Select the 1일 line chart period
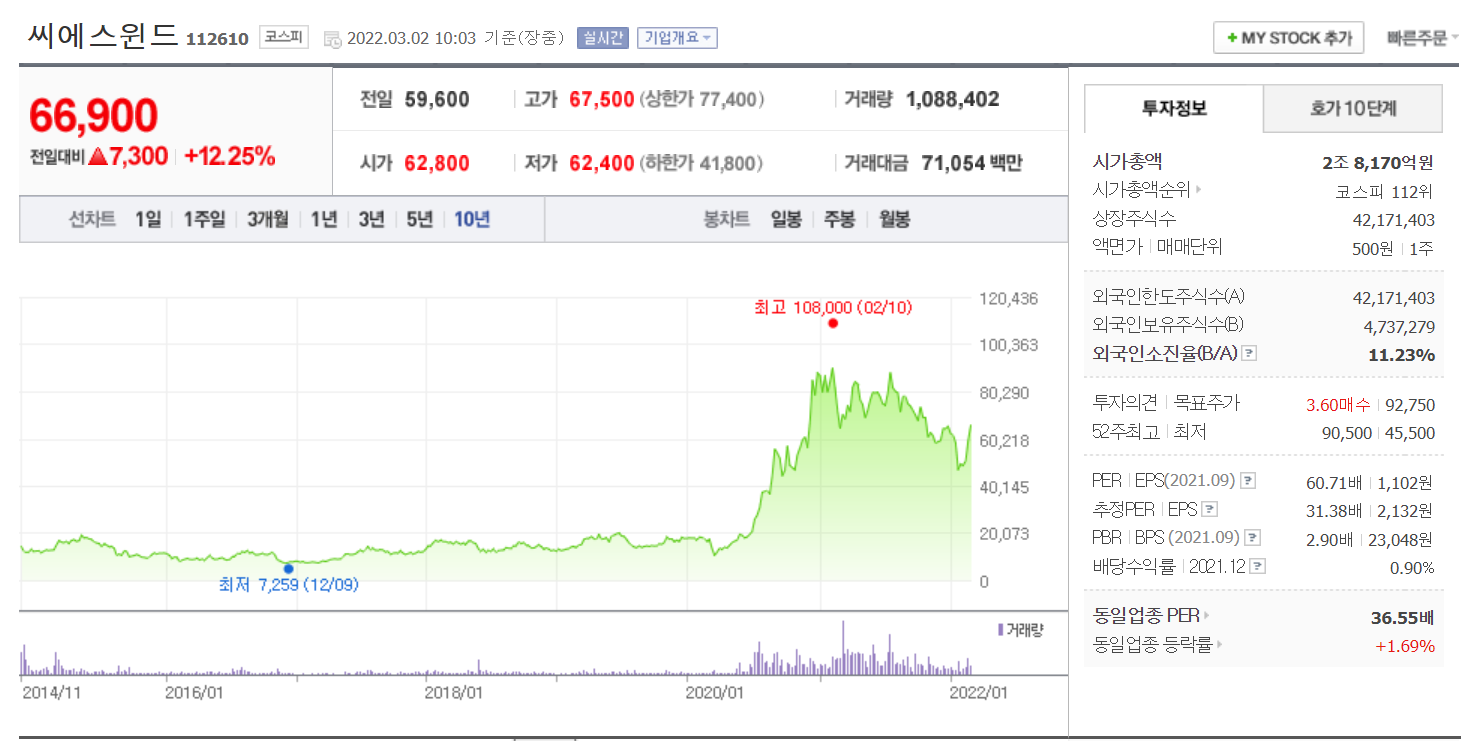The image size is (1483, 741). coord(148,219)
